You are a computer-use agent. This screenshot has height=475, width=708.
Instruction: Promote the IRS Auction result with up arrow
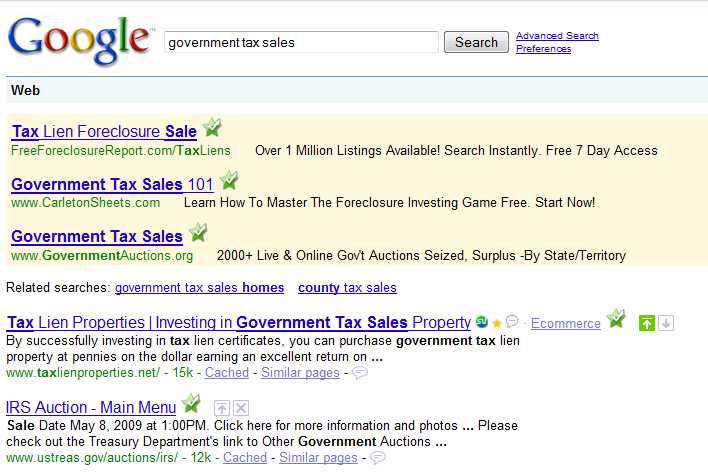[x=221, y=408]
